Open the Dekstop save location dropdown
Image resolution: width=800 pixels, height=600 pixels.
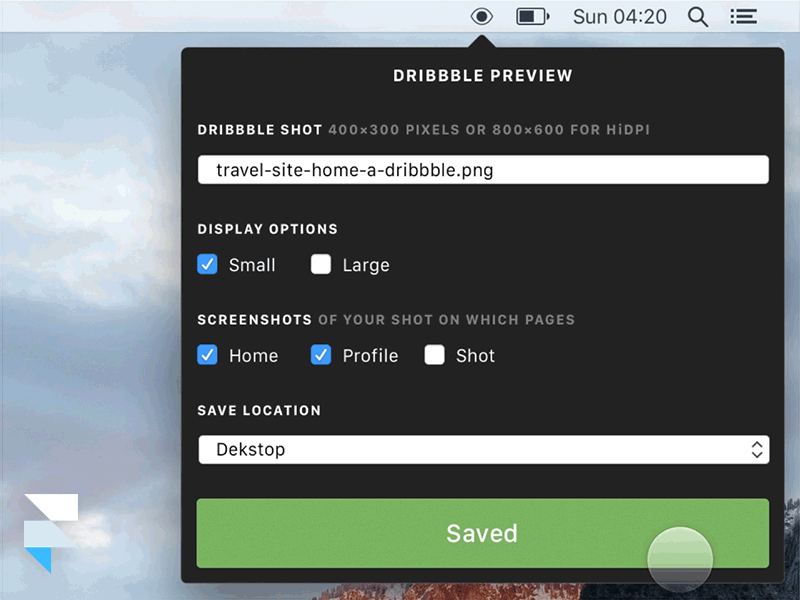click(x=483, y=449)
